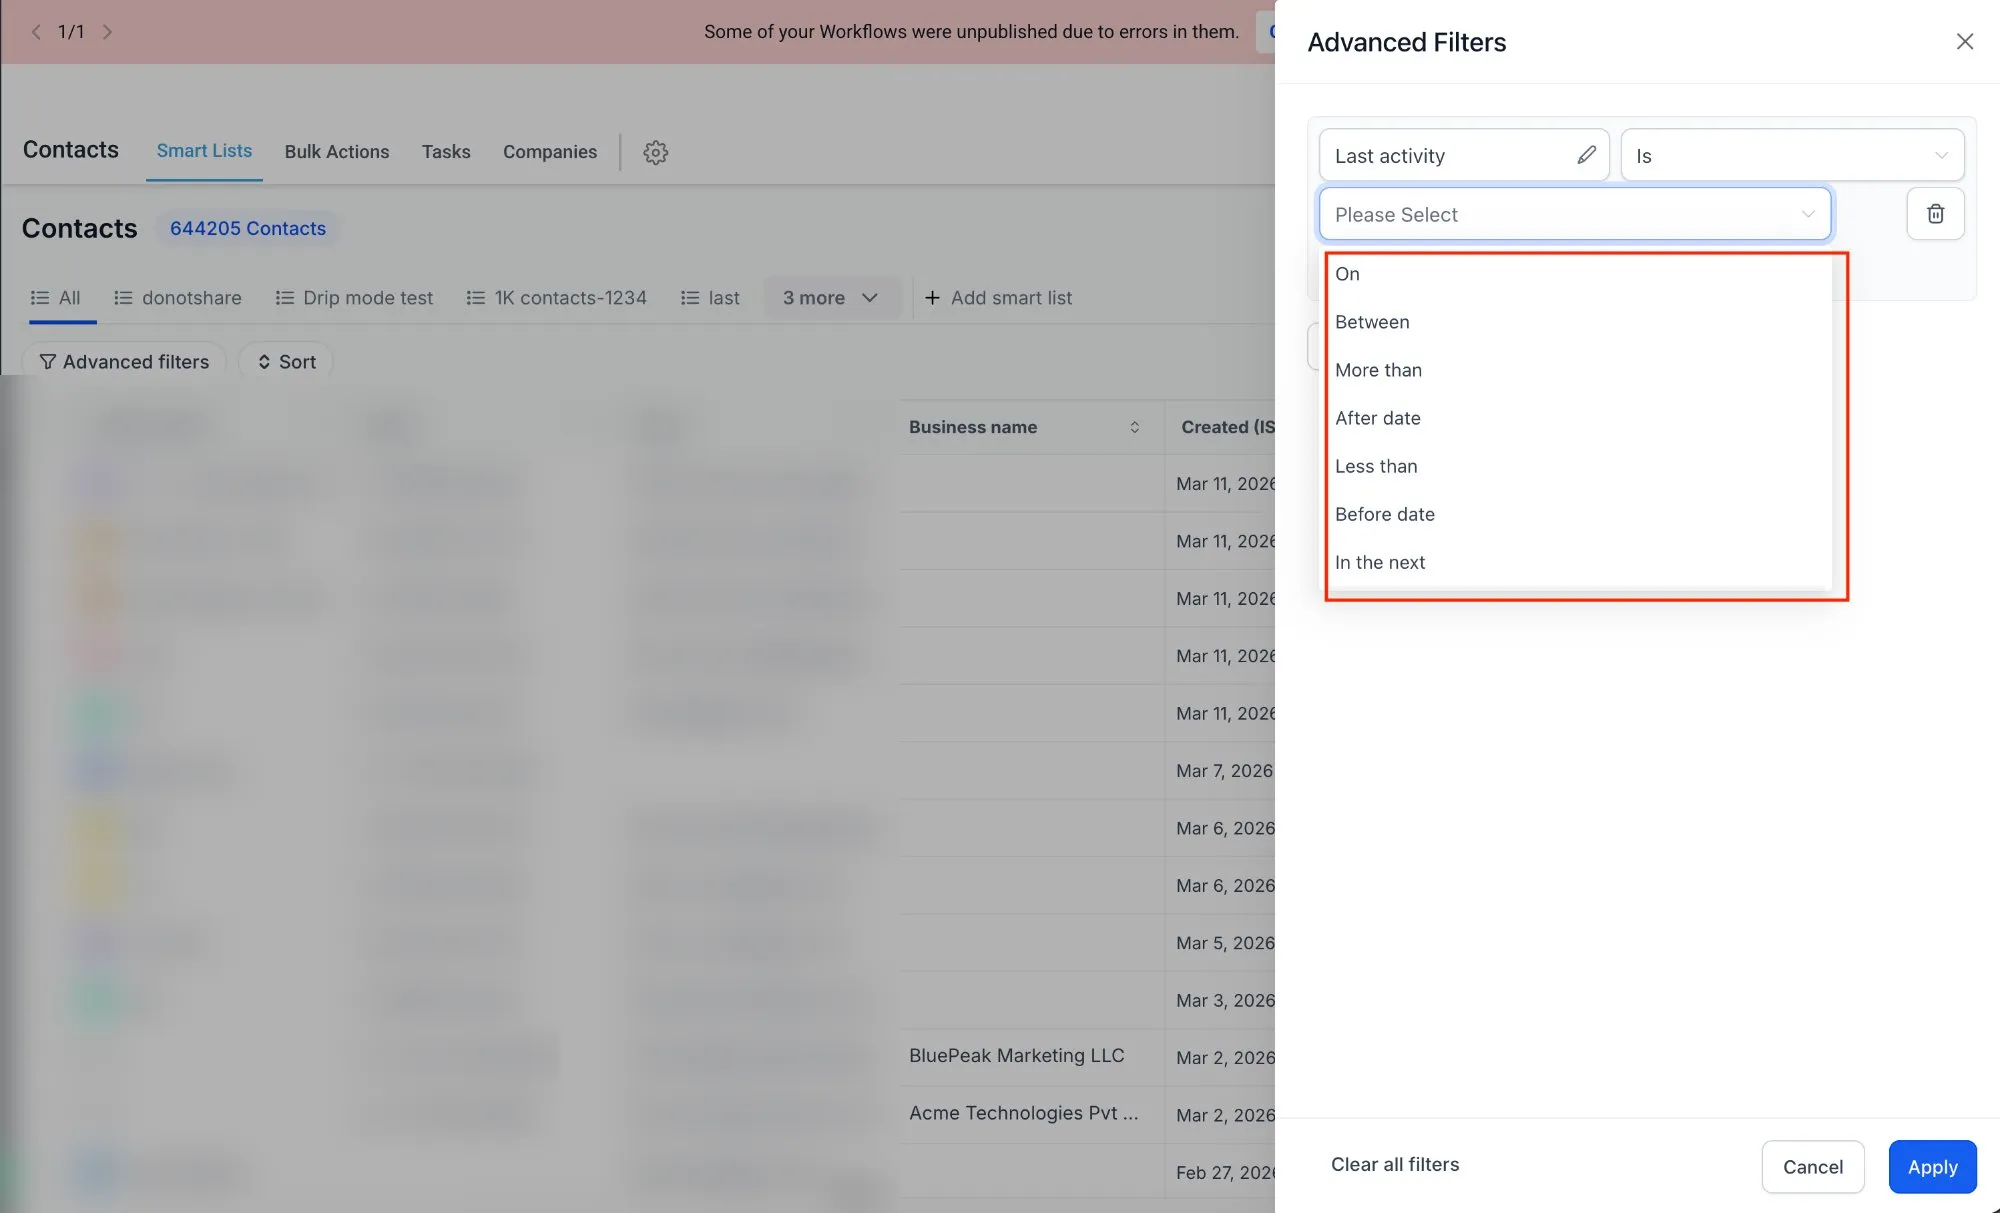Viewport: 2000px width, 1213px height.
Task: Open the Companies tab
Action: click(550, 151)
